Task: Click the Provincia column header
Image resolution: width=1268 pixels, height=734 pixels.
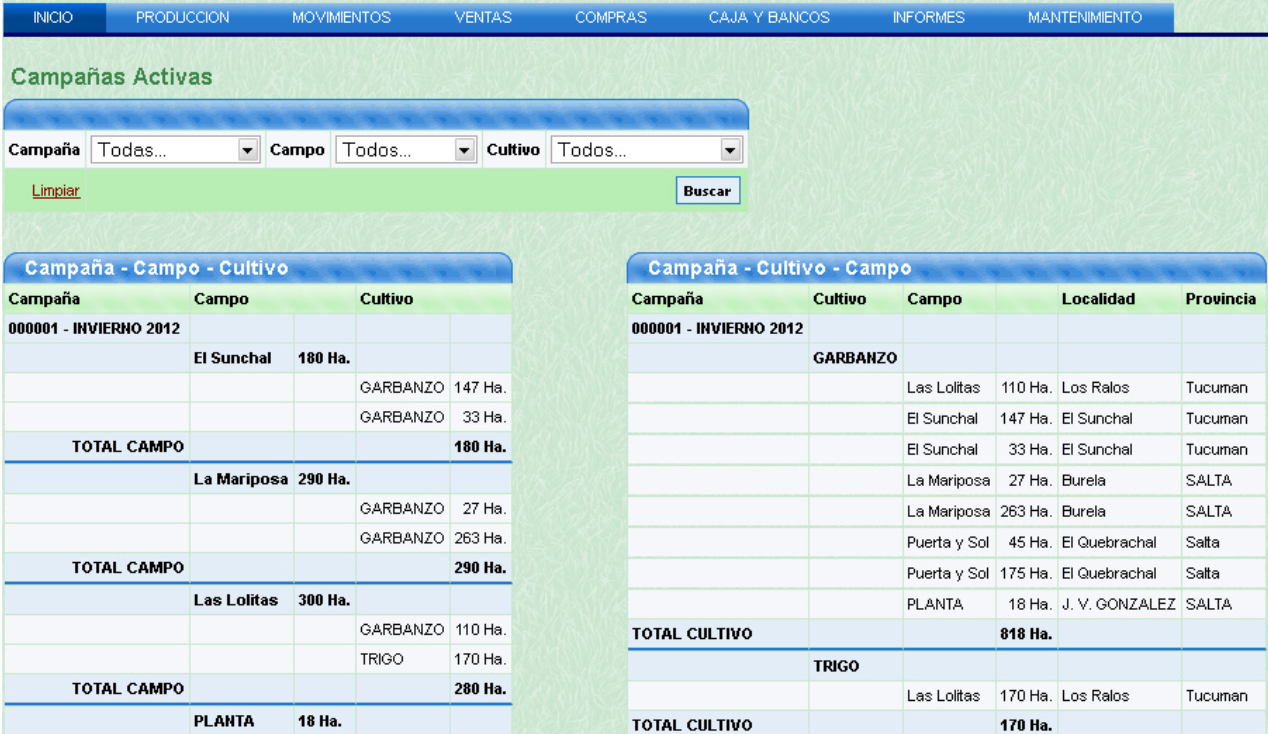Action: (1220, 299)
